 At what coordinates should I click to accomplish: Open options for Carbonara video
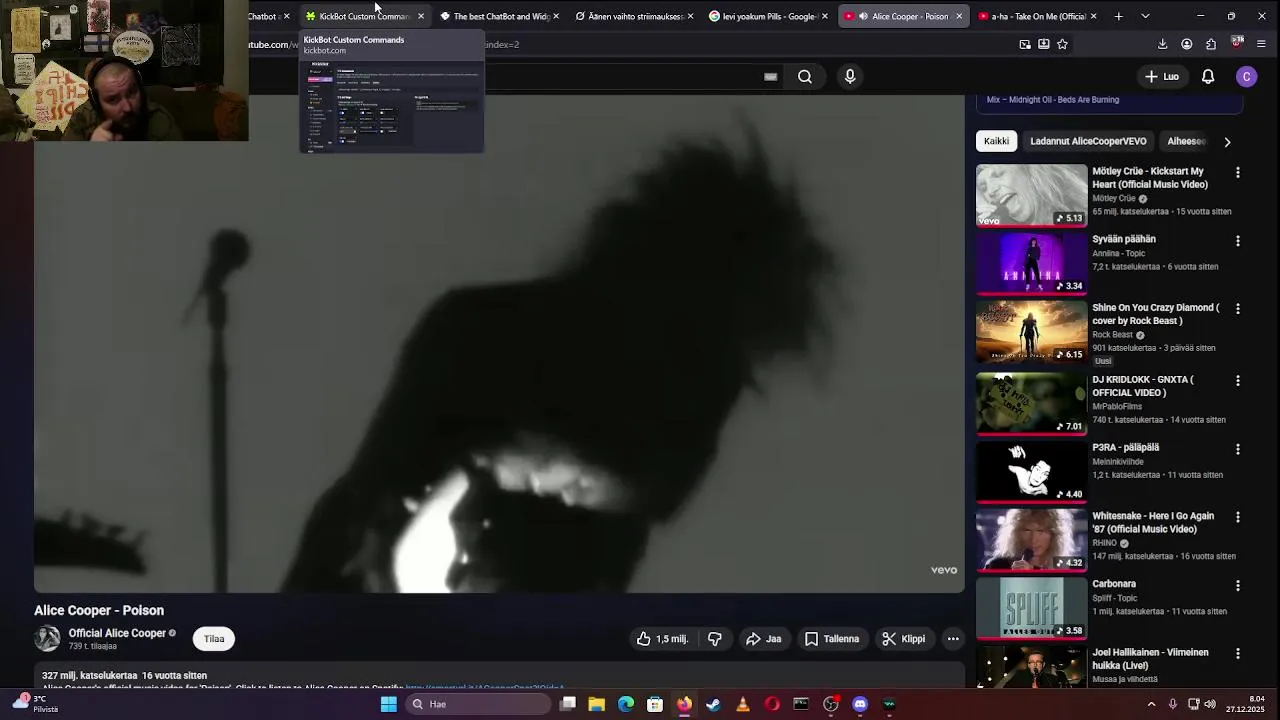(x=1238, y=585)
